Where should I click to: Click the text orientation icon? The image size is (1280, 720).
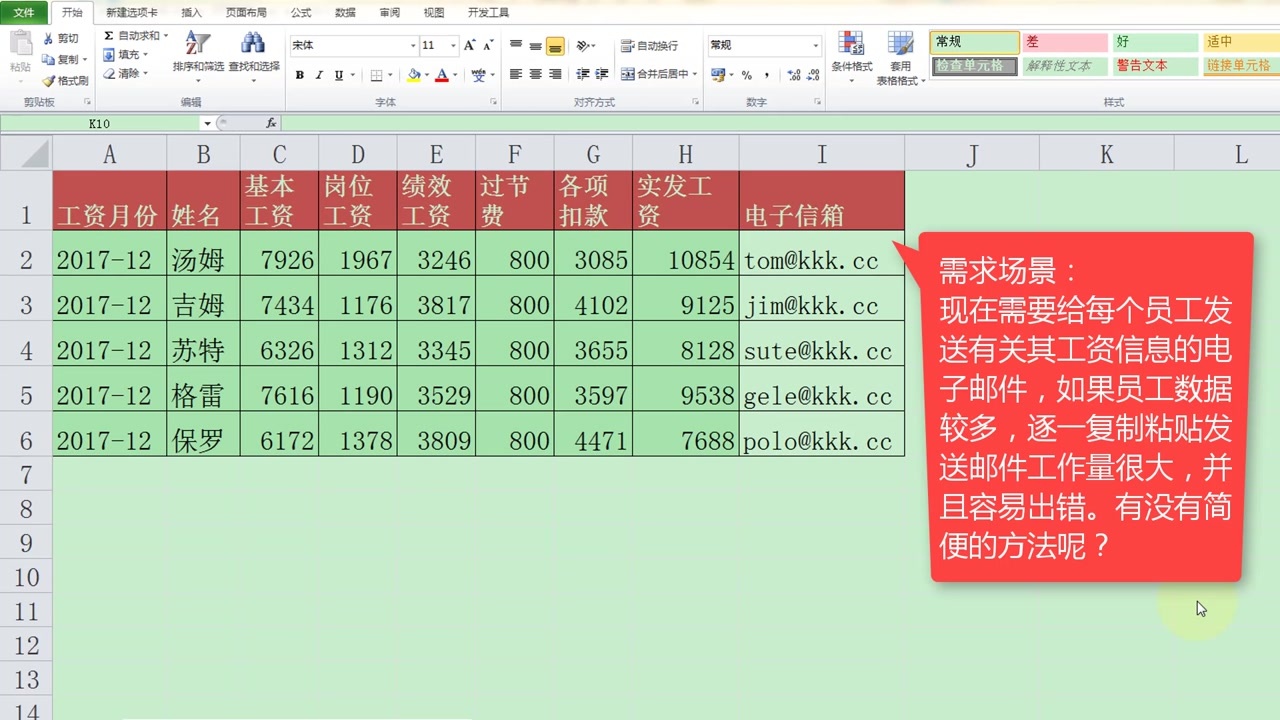click(x=583, y=45)
